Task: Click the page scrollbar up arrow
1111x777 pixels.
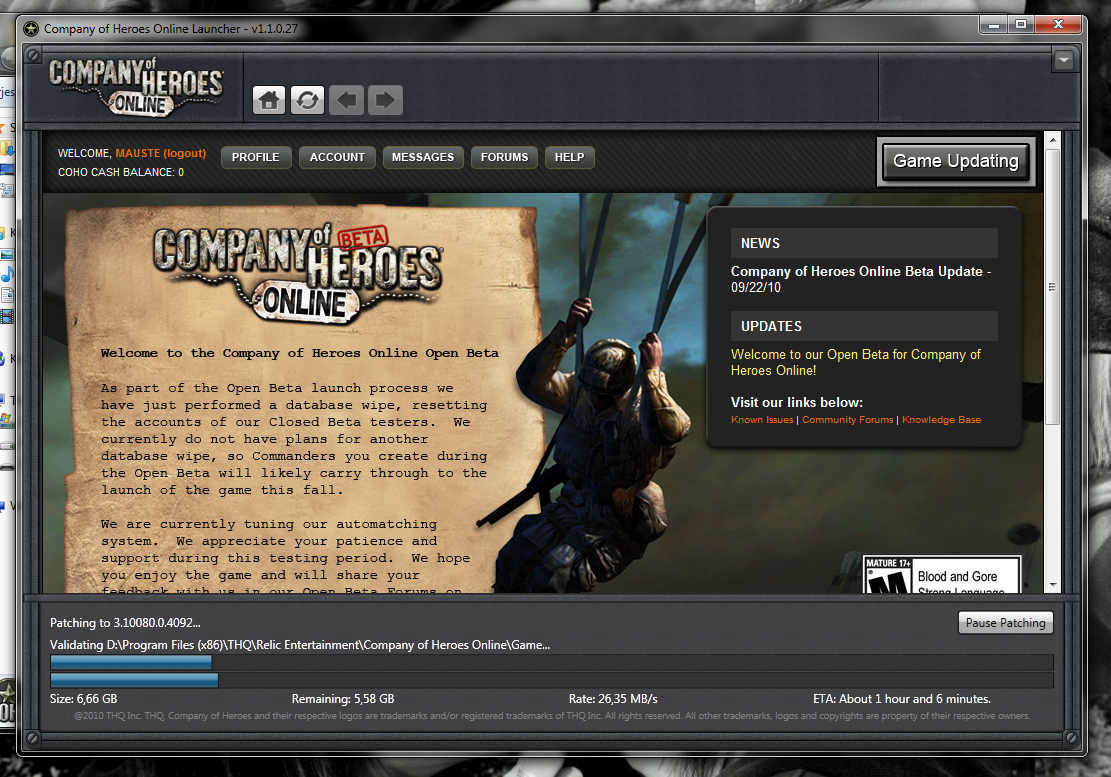Action: tap(1053, 140)
